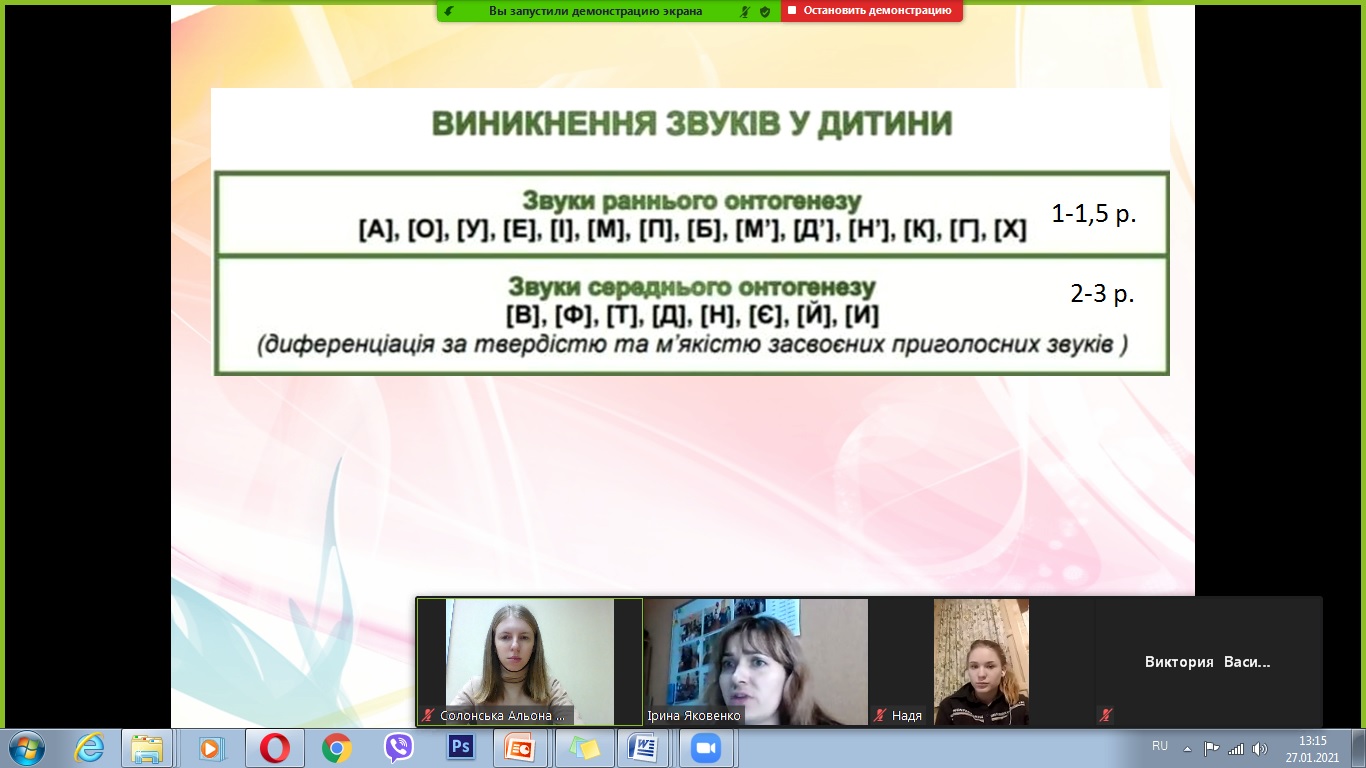
Task: Stop screen sharing with the red button
Action: (870, 11)
